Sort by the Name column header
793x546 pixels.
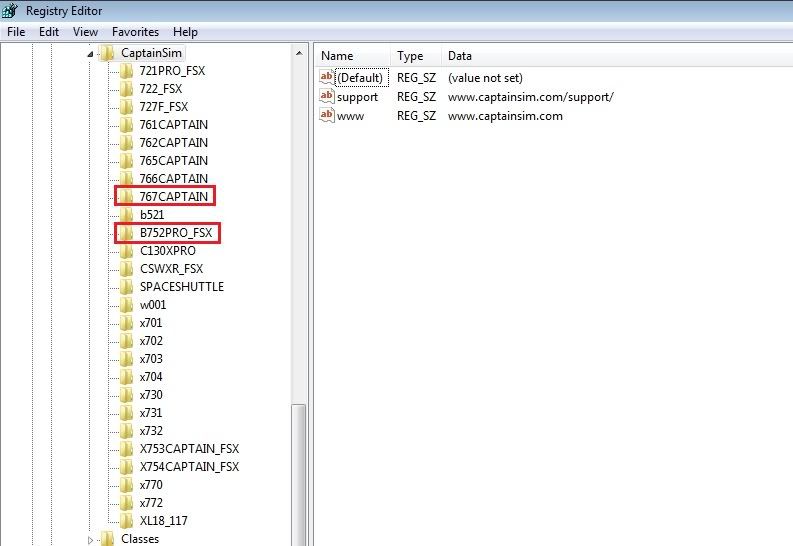(x=338, y=56)
